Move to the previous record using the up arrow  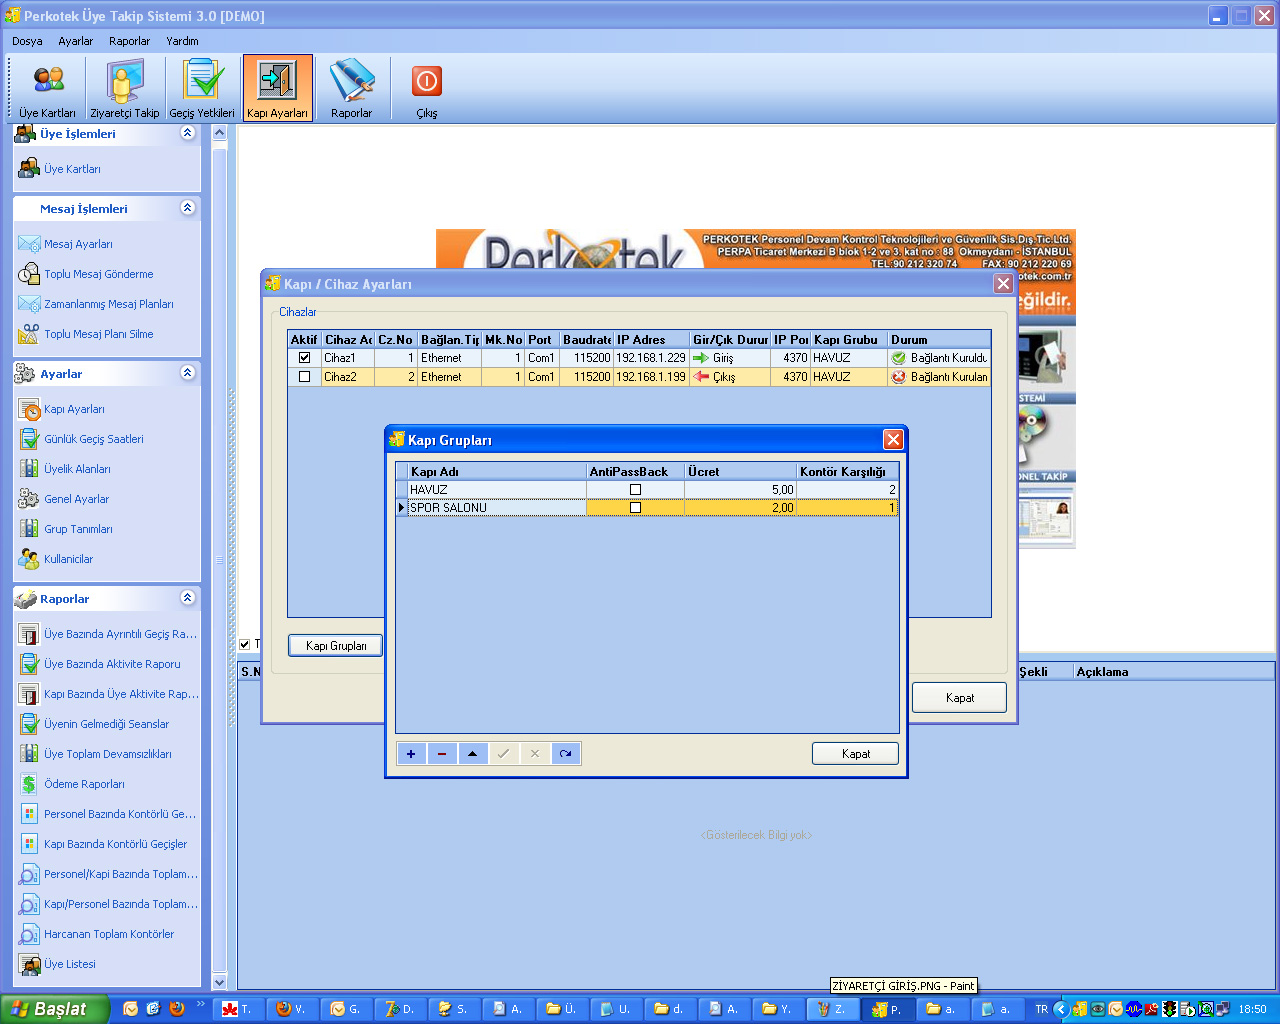coord(473,754)
